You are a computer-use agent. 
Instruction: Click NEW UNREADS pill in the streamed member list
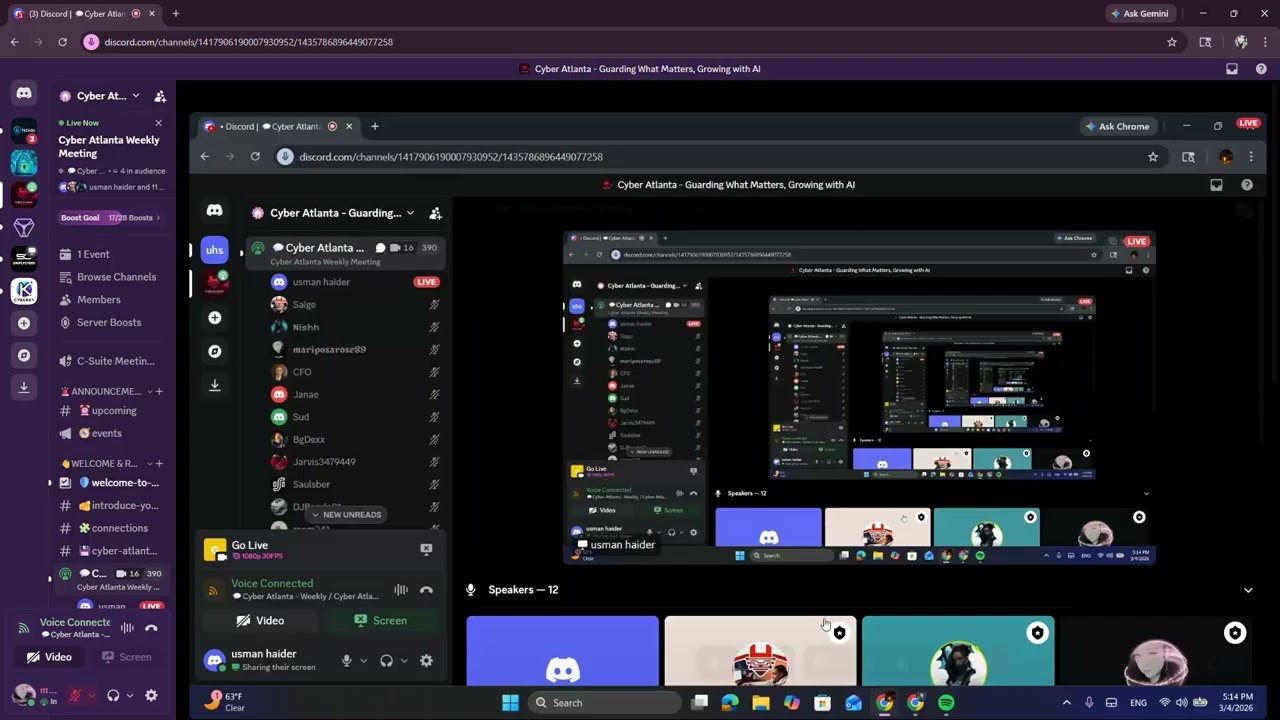pyautogui.click(x=345, y=515)
